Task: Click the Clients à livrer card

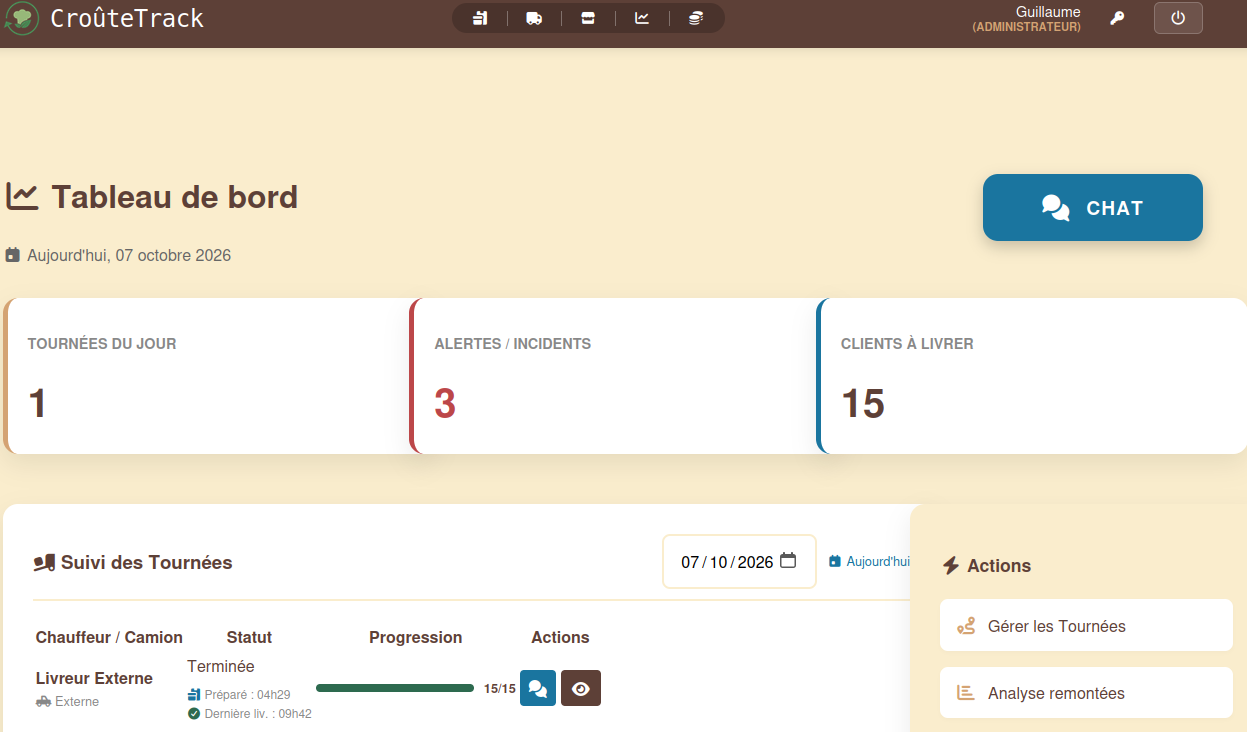Action: (1031, 376)
